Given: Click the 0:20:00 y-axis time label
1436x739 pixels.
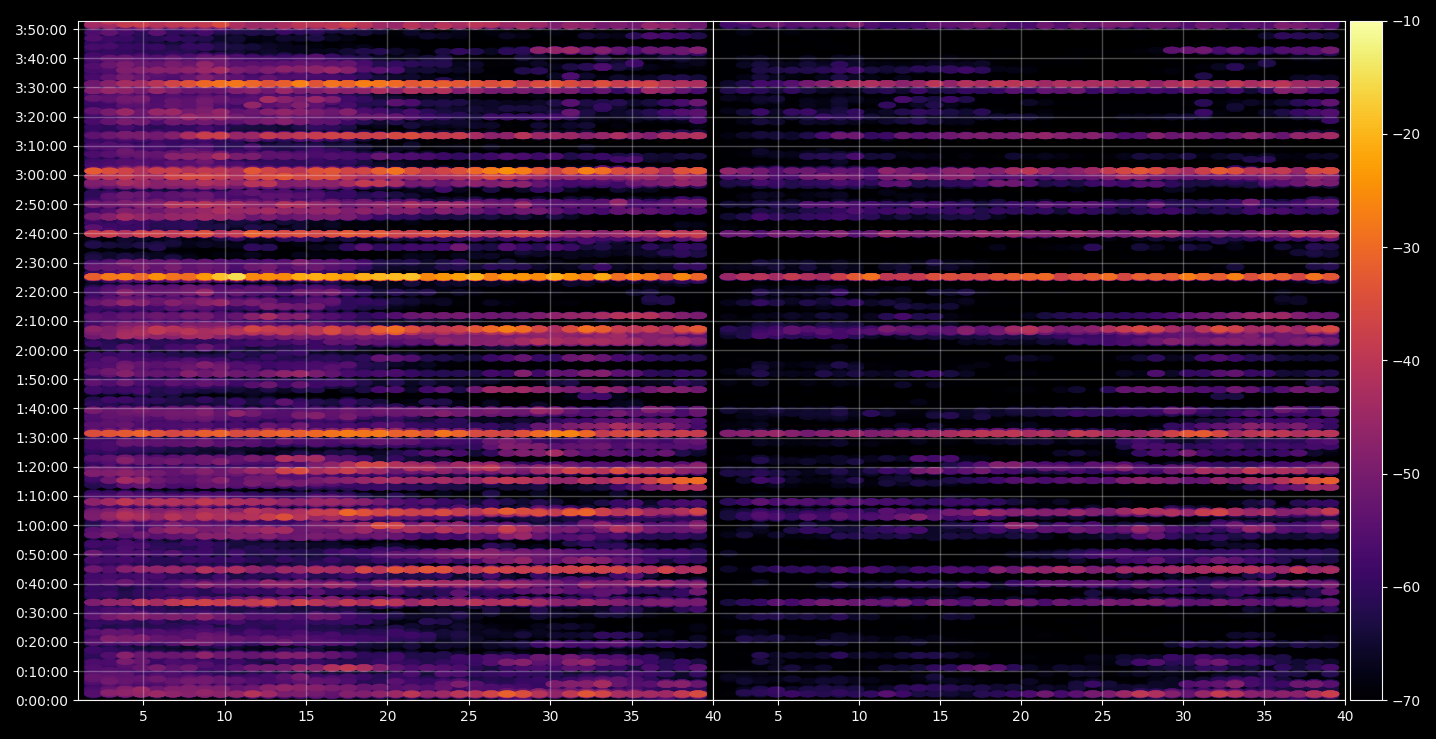Looking at the screenshot, I should (42, 643).
